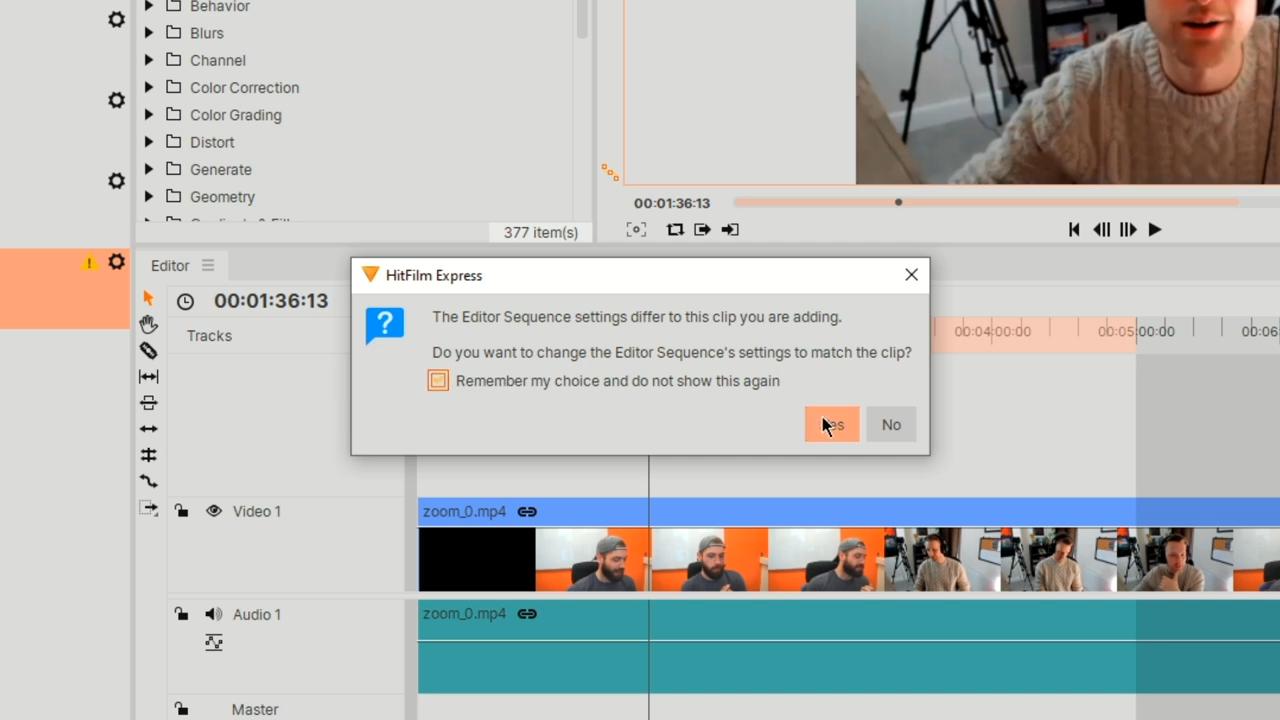This screenshot has width=1280, height=720.
Task: Set the In point in the viewer
Action: point(702,229)
